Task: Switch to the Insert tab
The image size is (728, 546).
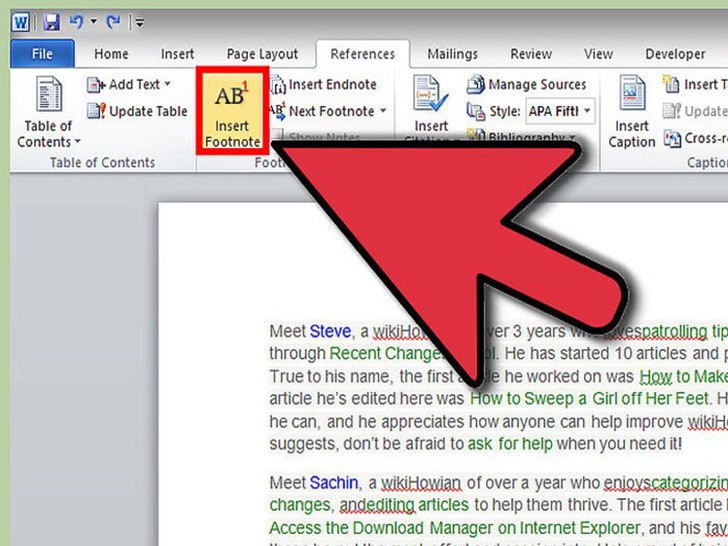Action: tap(177, 54)
